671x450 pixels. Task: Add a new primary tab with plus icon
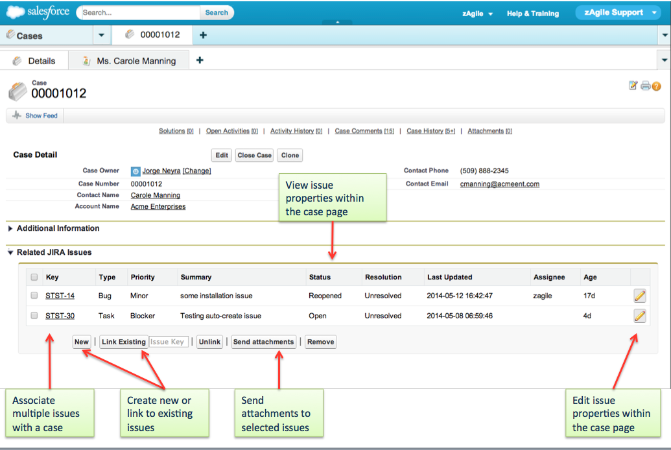click(x=203, y=35)
